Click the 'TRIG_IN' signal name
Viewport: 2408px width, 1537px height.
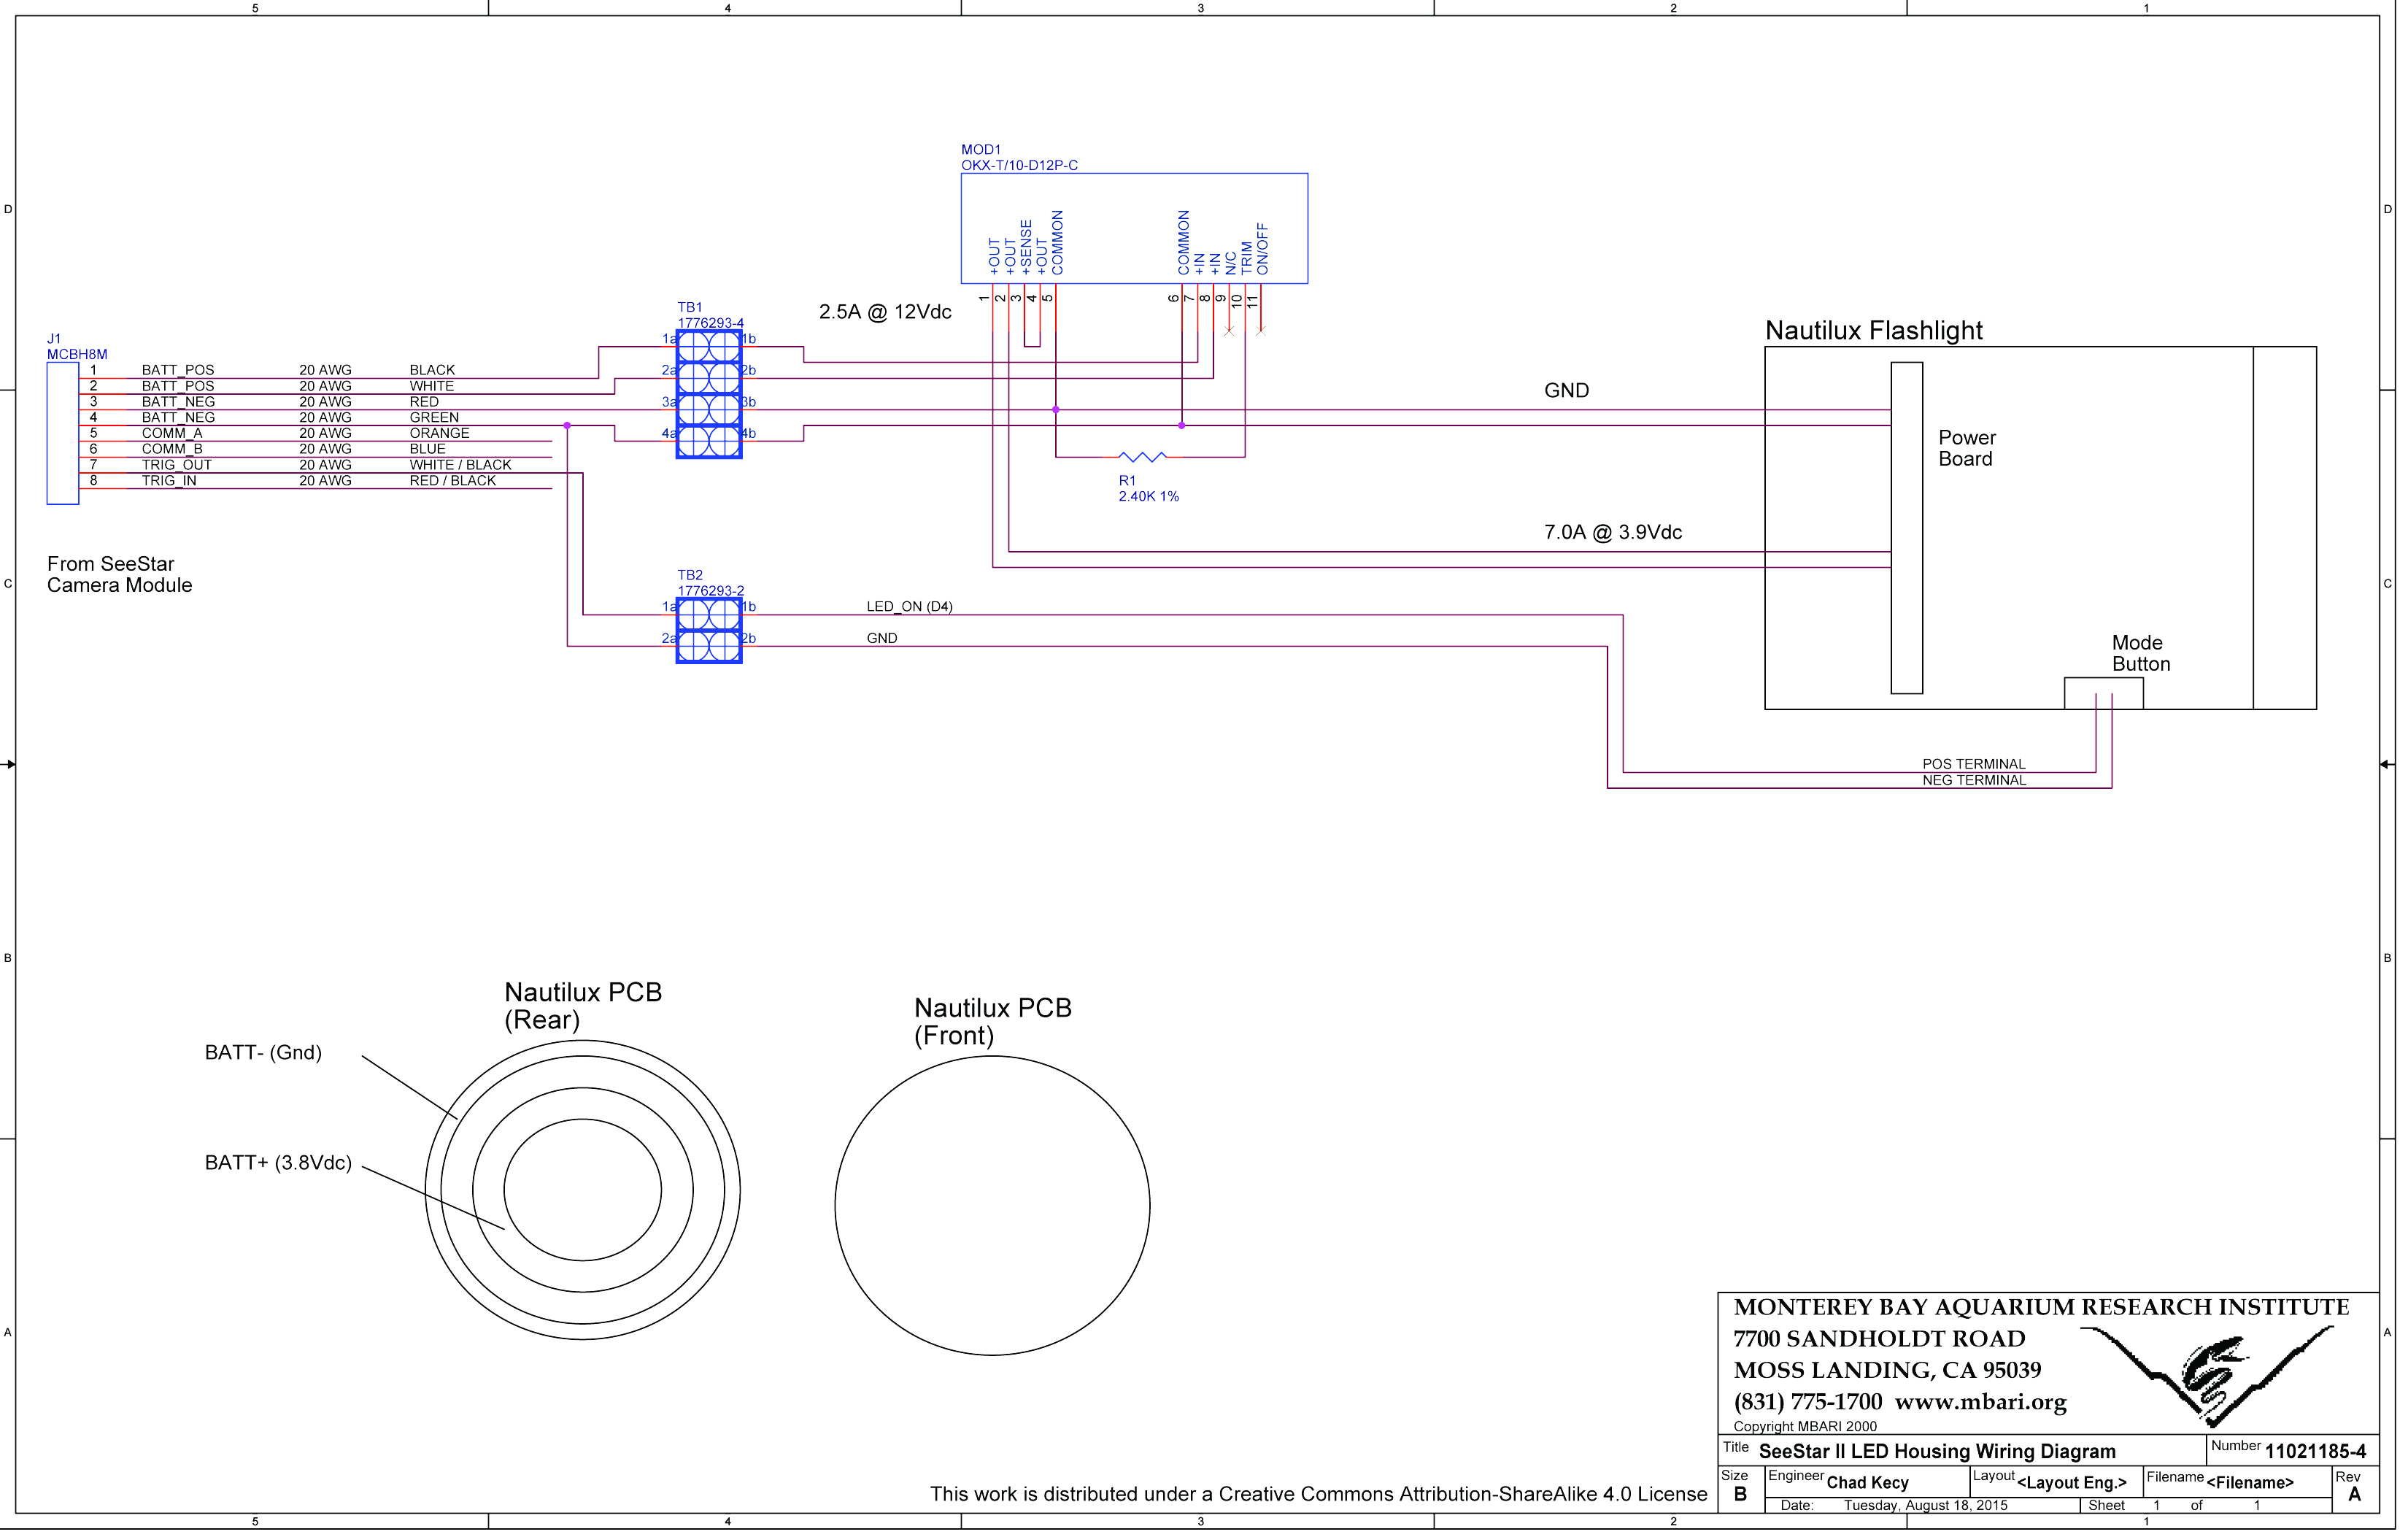[169, 481]
